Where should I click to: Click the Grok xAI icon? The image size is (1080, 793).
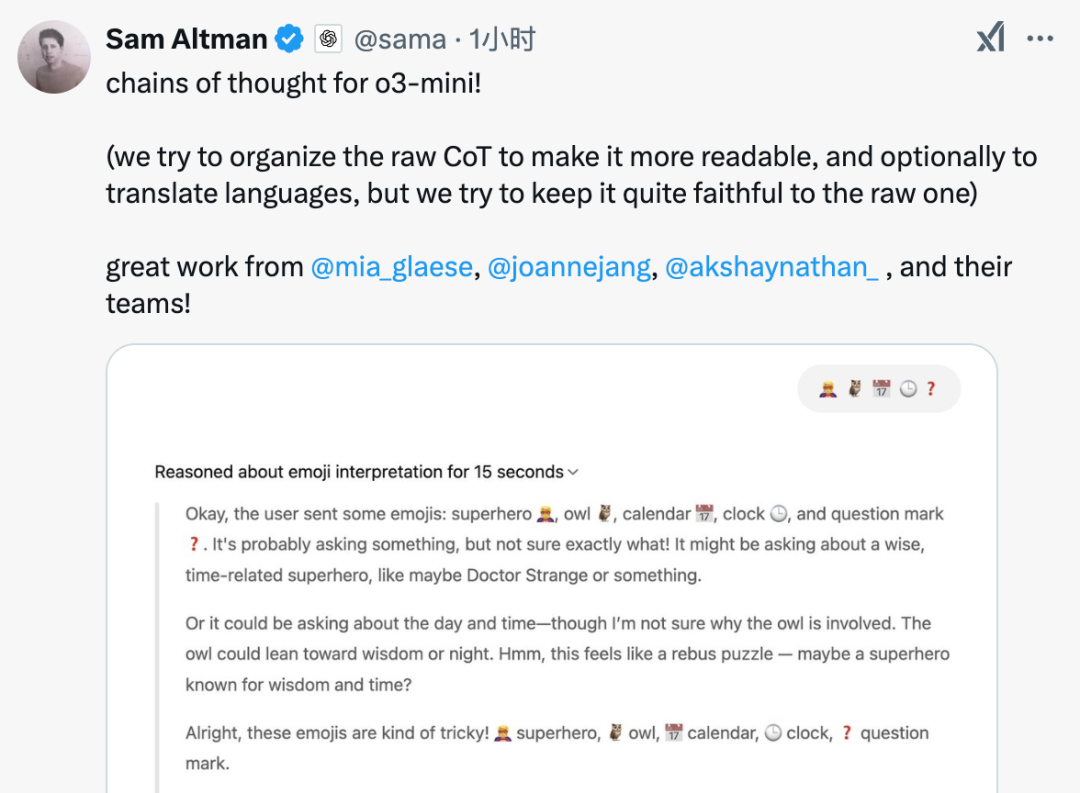990,37
